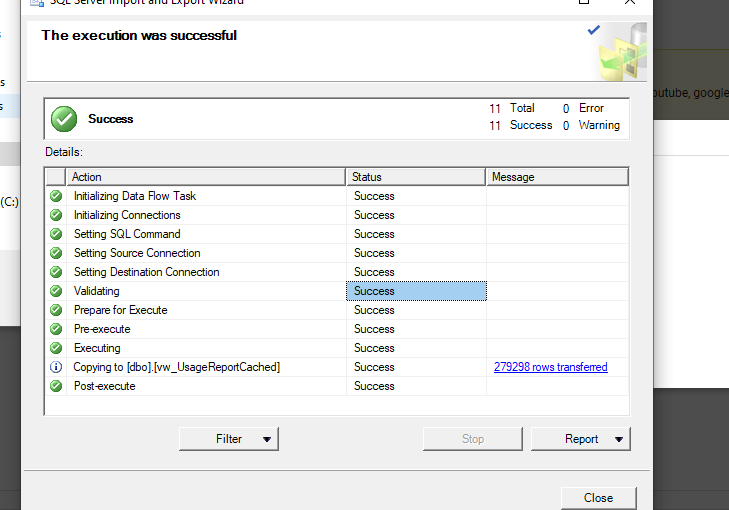Click the check icon for Setting Destination Connection
Screen dimensions: 729x510
point(56,272)
